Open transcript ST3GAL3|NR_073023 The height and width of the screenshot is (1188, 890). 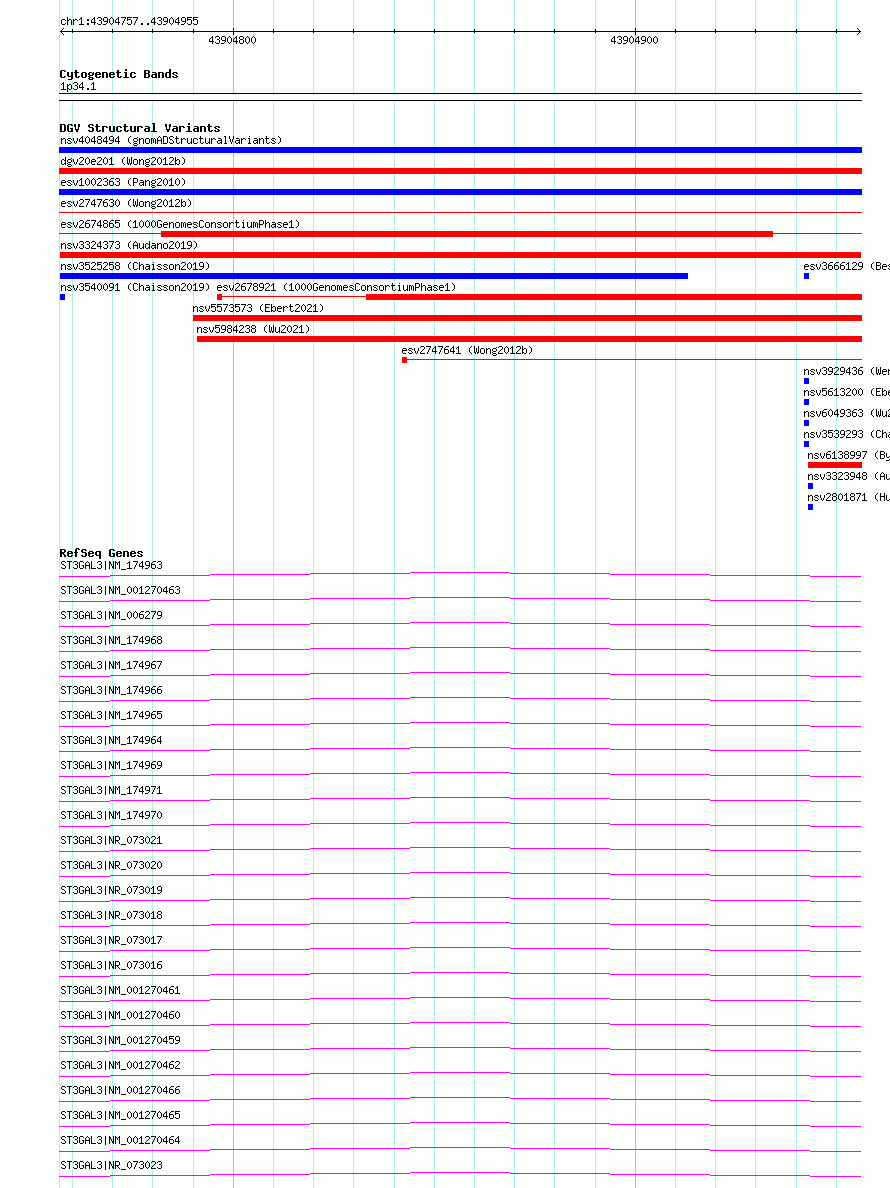111,1165
